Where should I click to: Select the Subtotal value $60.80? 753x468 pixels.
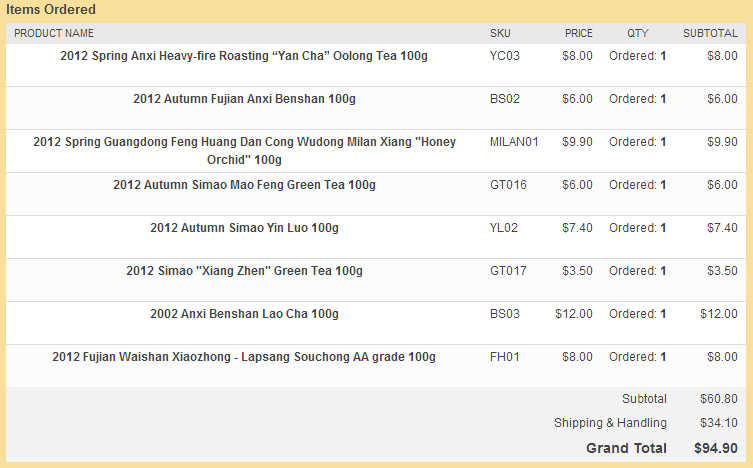point(718,399)
